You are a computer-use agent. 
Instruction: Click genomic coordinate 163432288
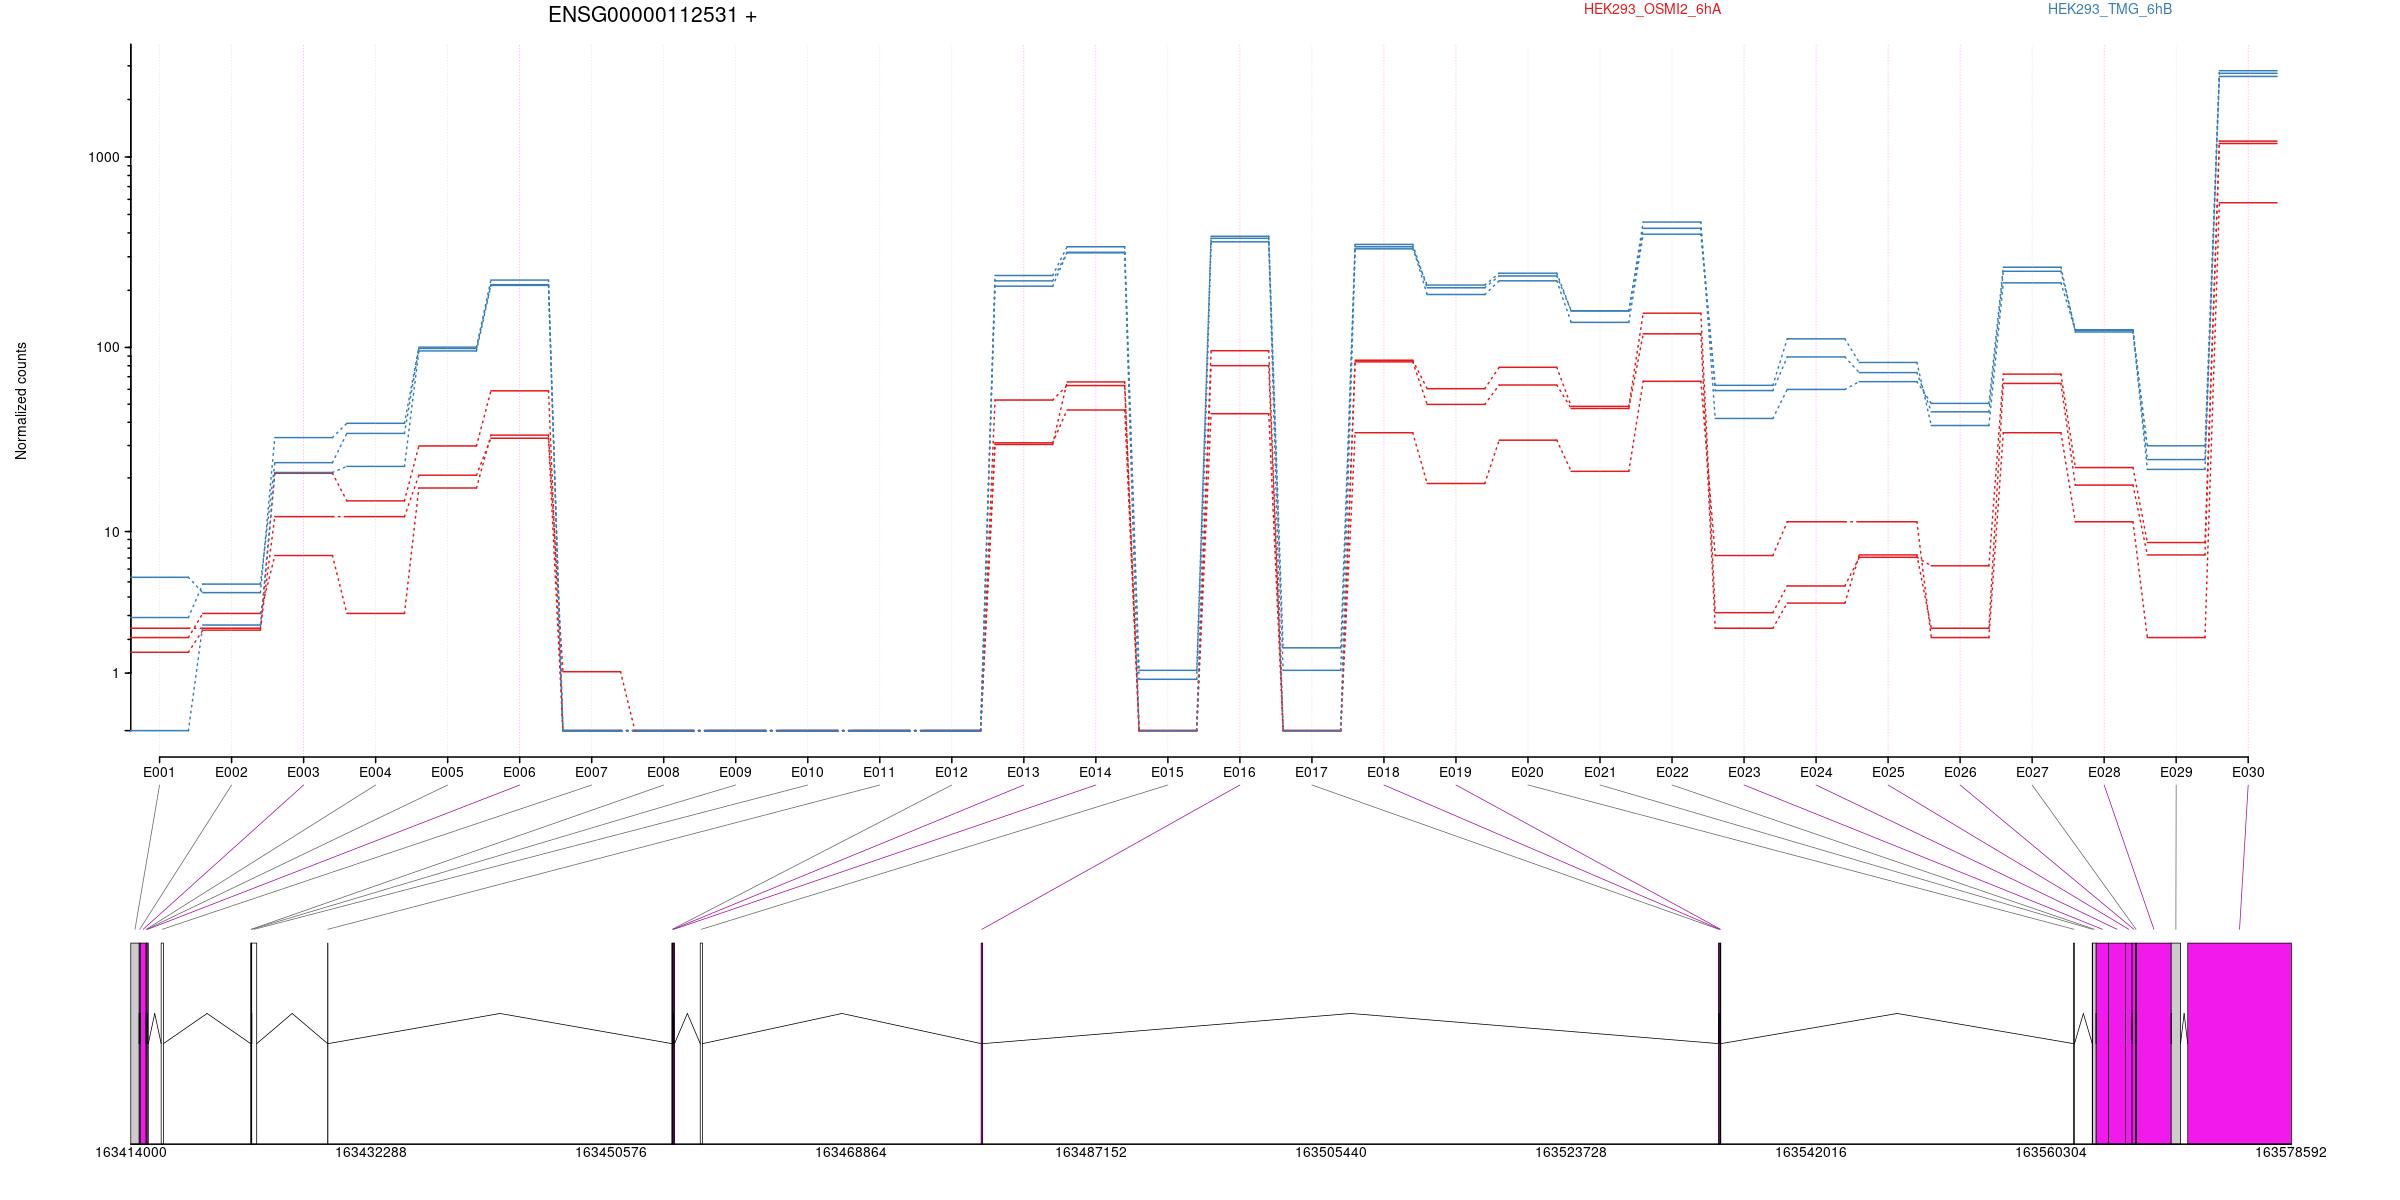coord(371,1153)
